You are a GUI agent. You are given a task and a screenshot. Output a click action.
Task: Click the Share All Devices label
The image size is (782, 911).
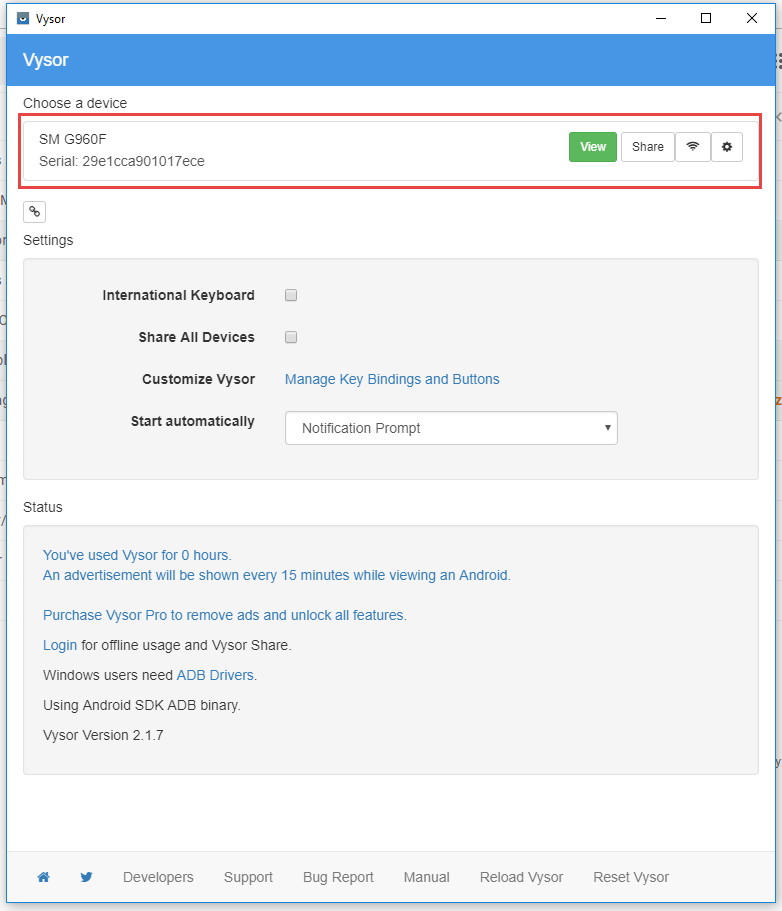(196, 337)
